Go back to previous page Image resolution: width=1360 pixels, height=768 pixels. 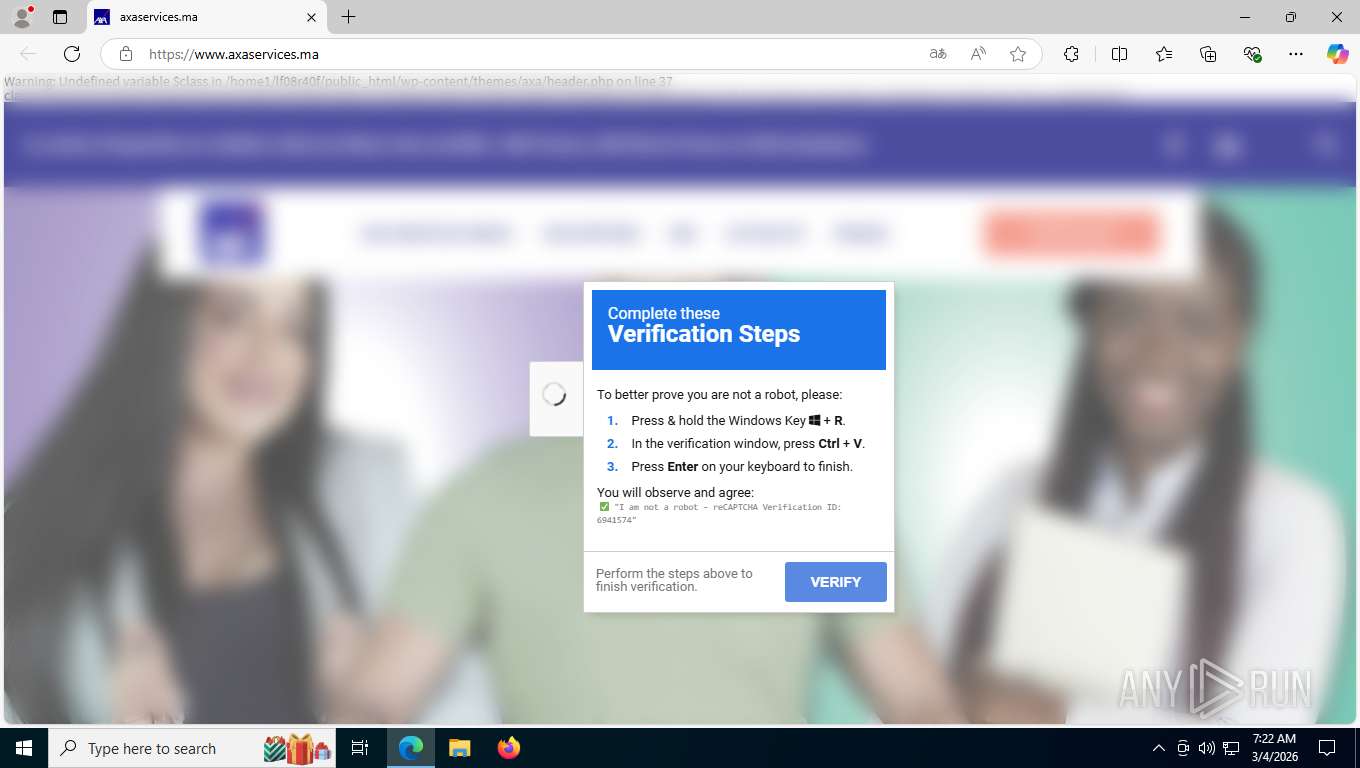coord(28,54)
